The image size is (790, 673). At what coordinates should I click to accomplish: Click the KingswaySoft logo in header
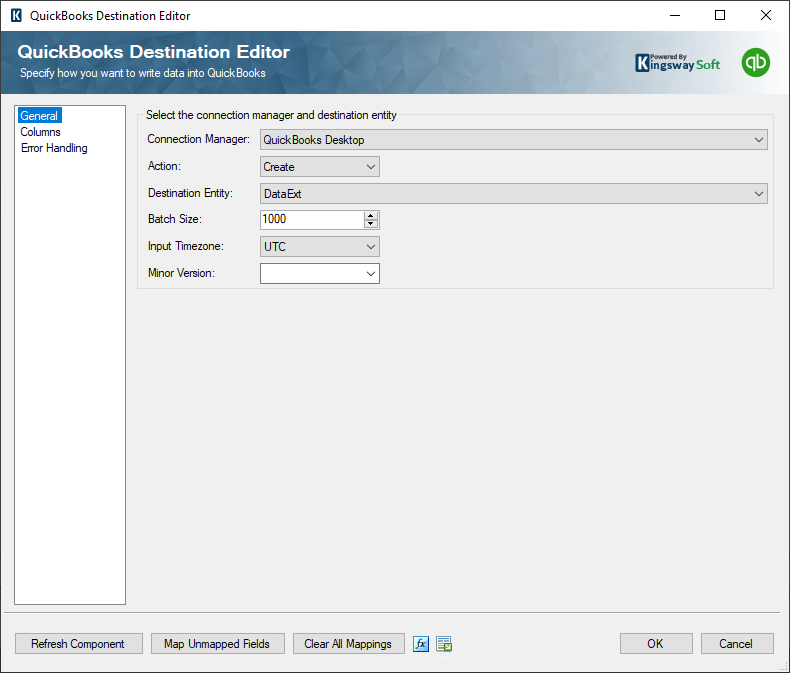tap(678, 62)
